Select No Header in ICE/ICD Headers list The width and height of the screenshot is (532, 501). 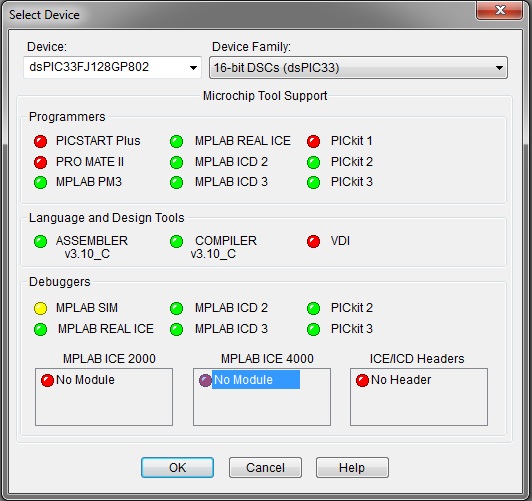click(x=401, y=380)
